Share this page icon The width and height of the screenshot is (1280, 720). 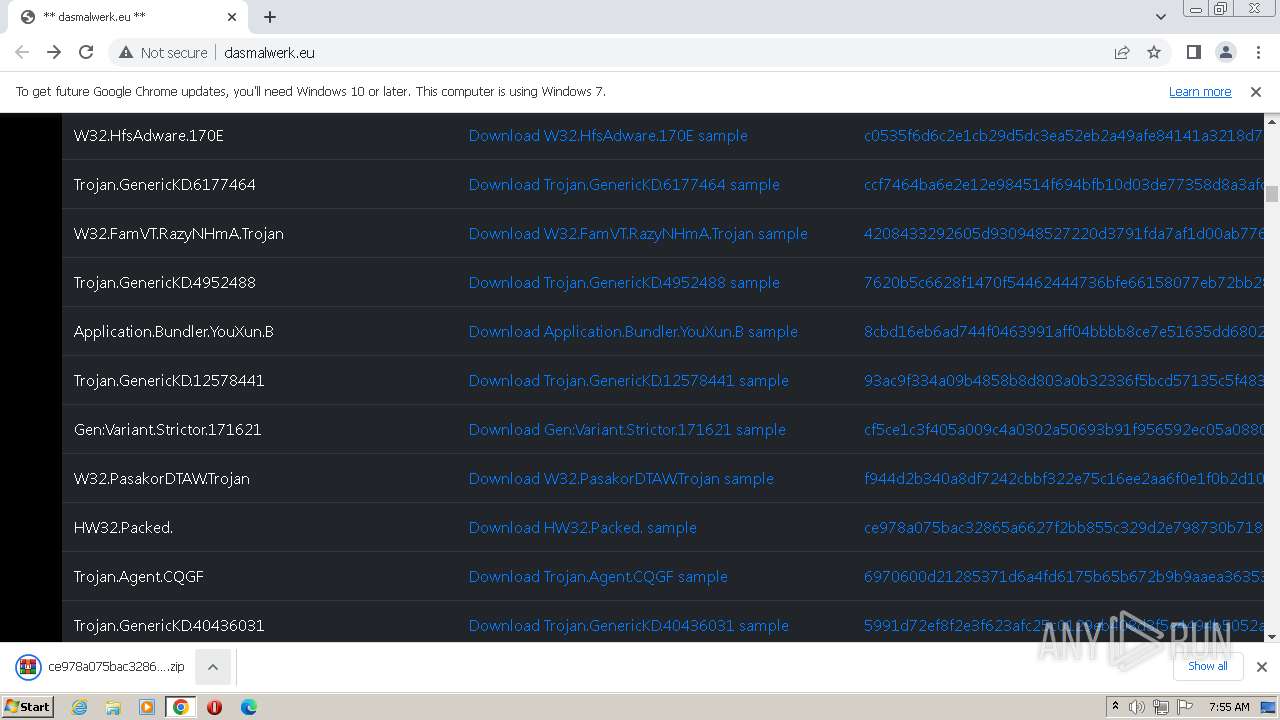click(x=1122, y=52)
